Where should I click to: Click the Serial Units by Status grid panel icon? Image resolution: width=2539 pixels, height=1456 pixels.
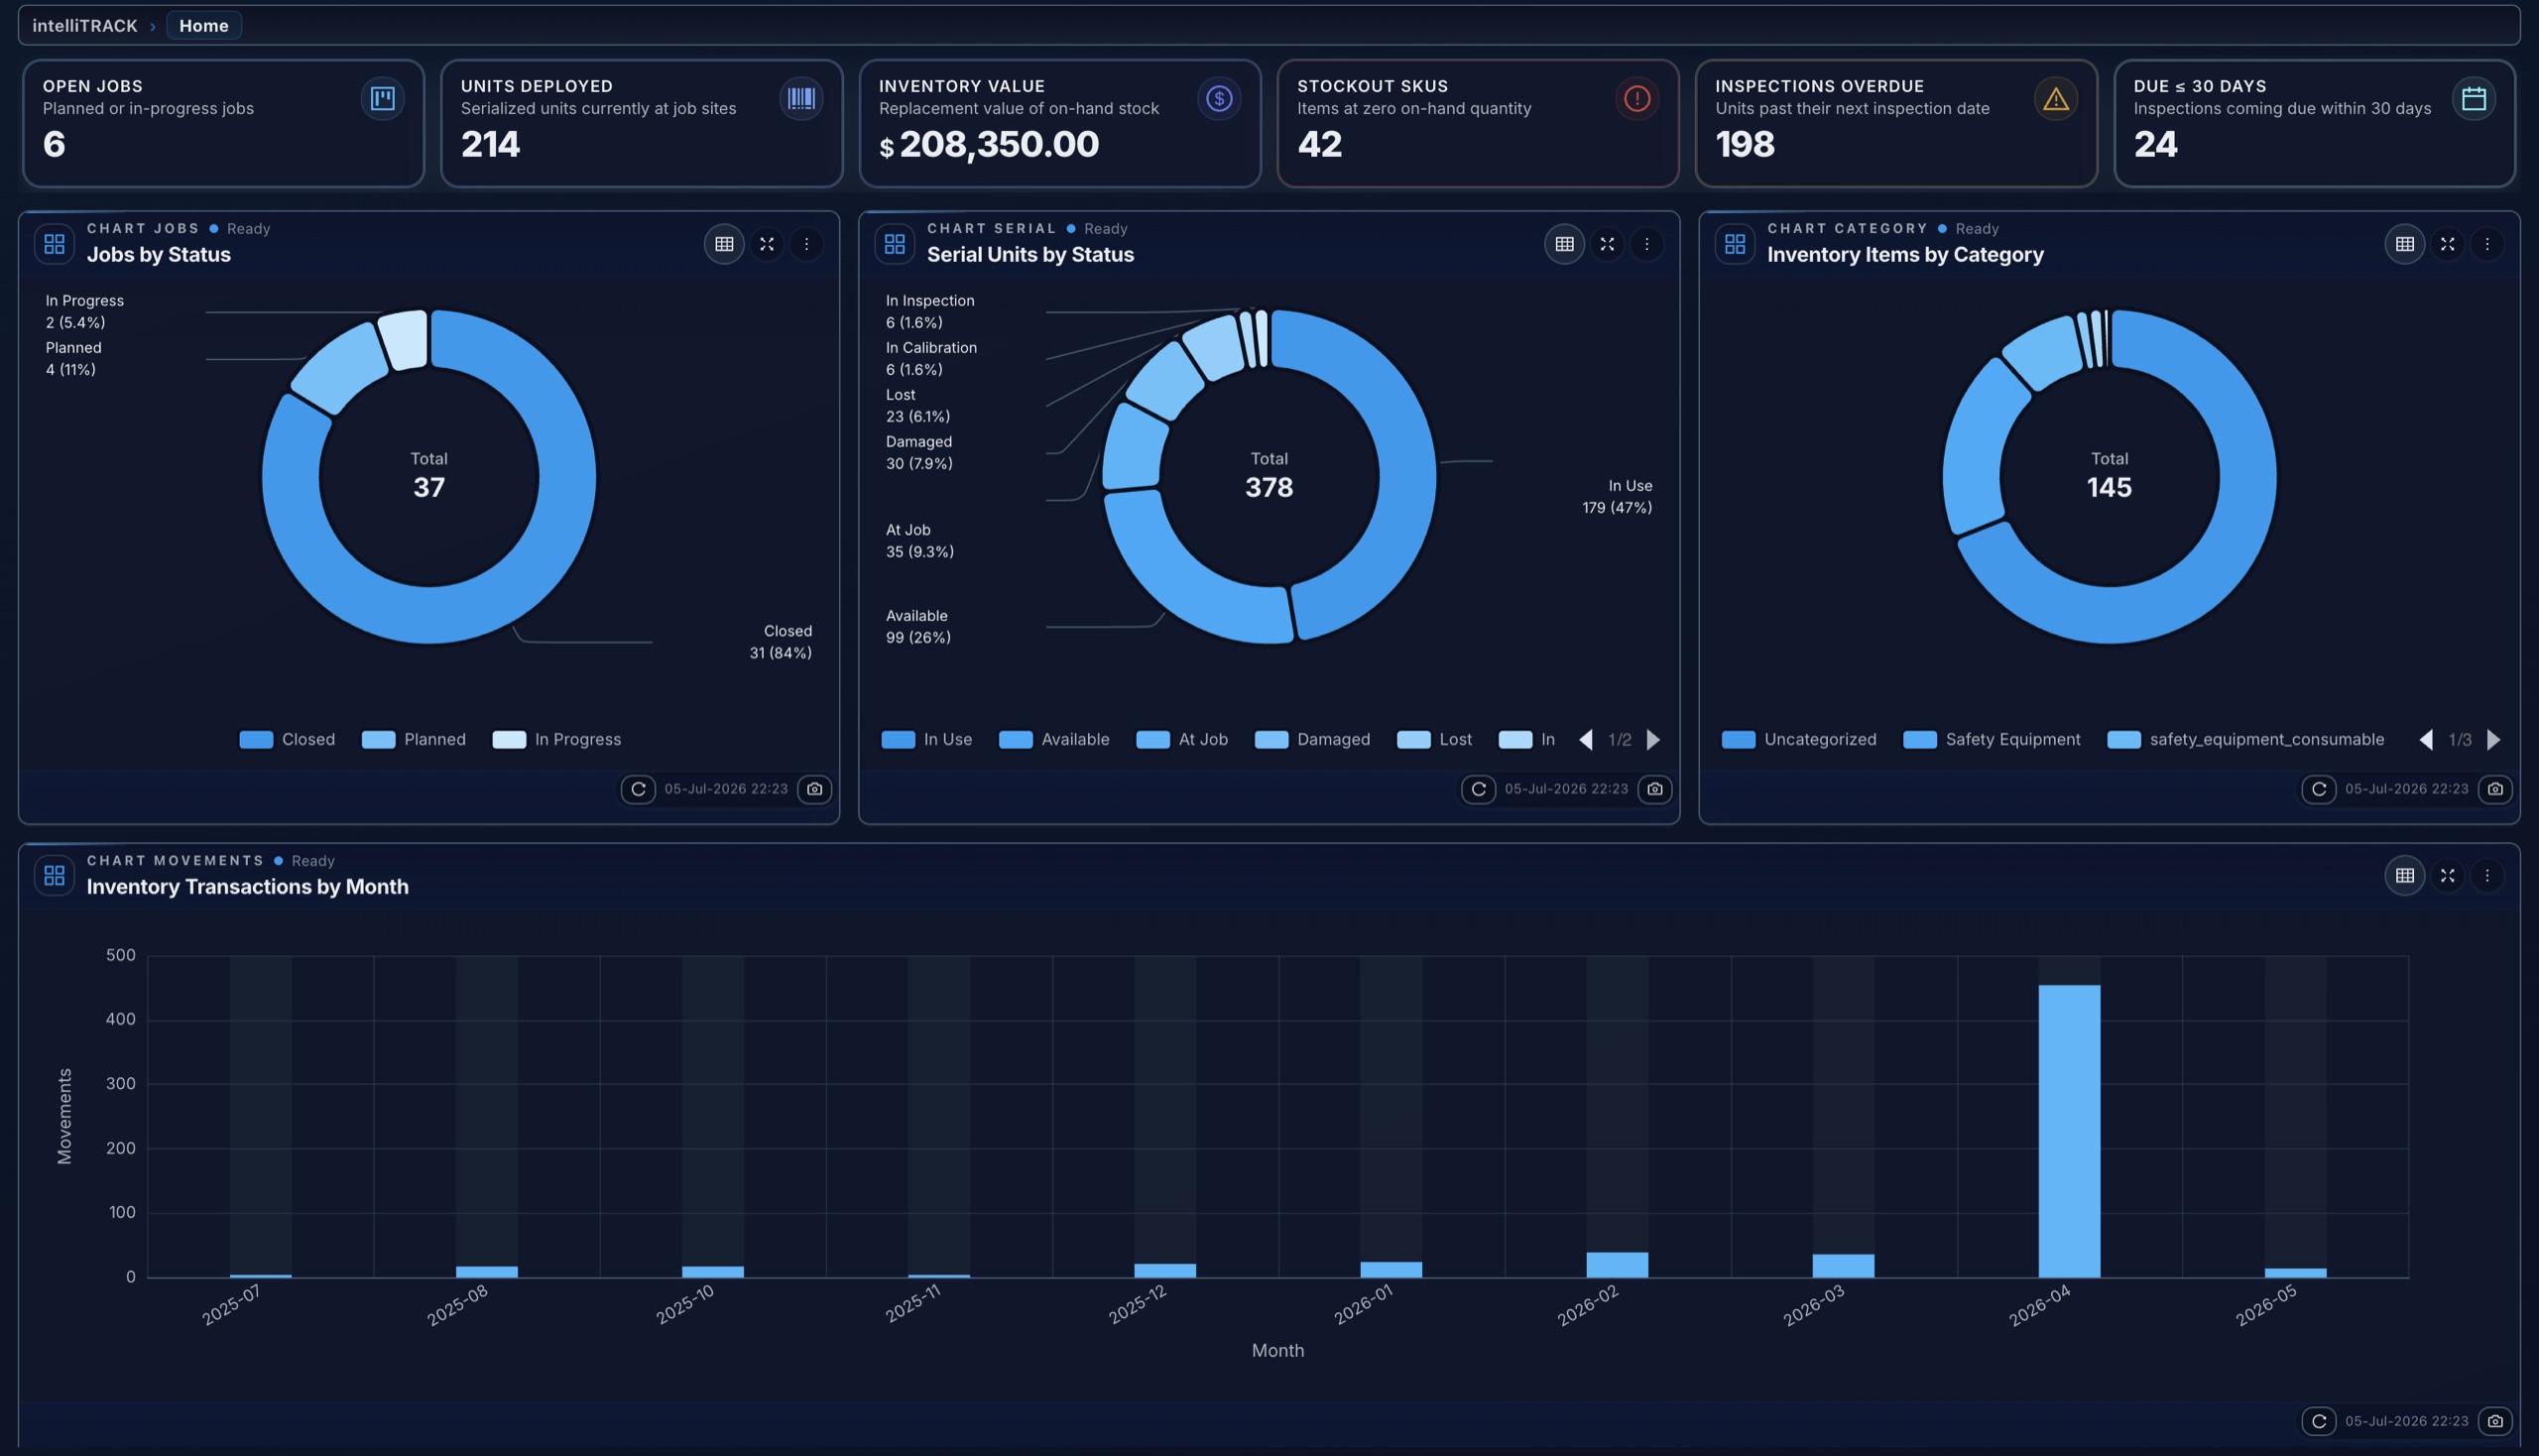(x=894, y=243)
